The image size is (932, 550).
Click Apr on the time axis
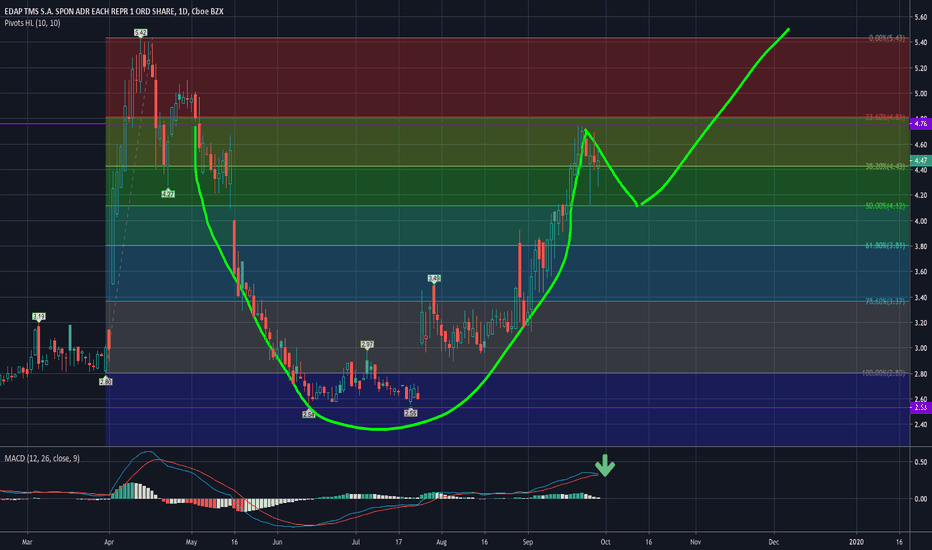109,542
